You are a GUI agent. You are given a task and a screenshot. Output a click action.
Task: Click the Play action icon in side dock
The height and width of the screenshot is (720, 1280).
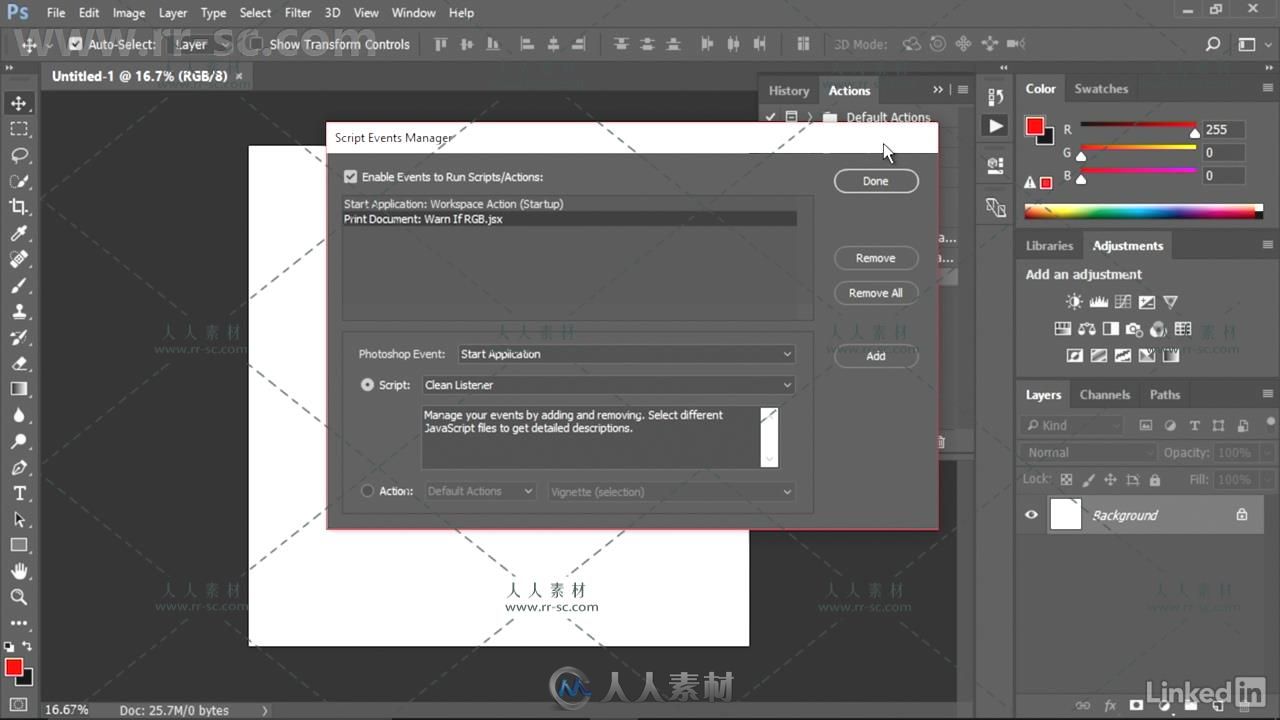point(995,126)
